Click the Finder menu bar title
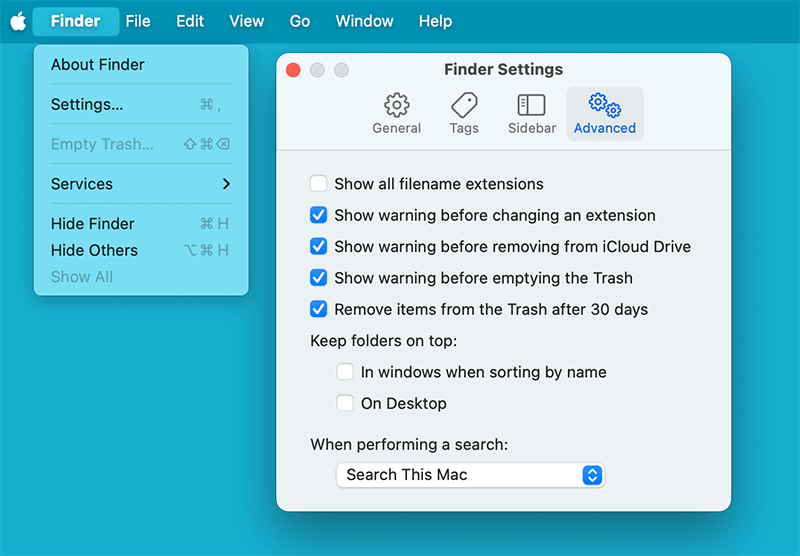Image resolution: width=800 pixels, height=556 pixels. pyautogui.click(x=76, y=21)
